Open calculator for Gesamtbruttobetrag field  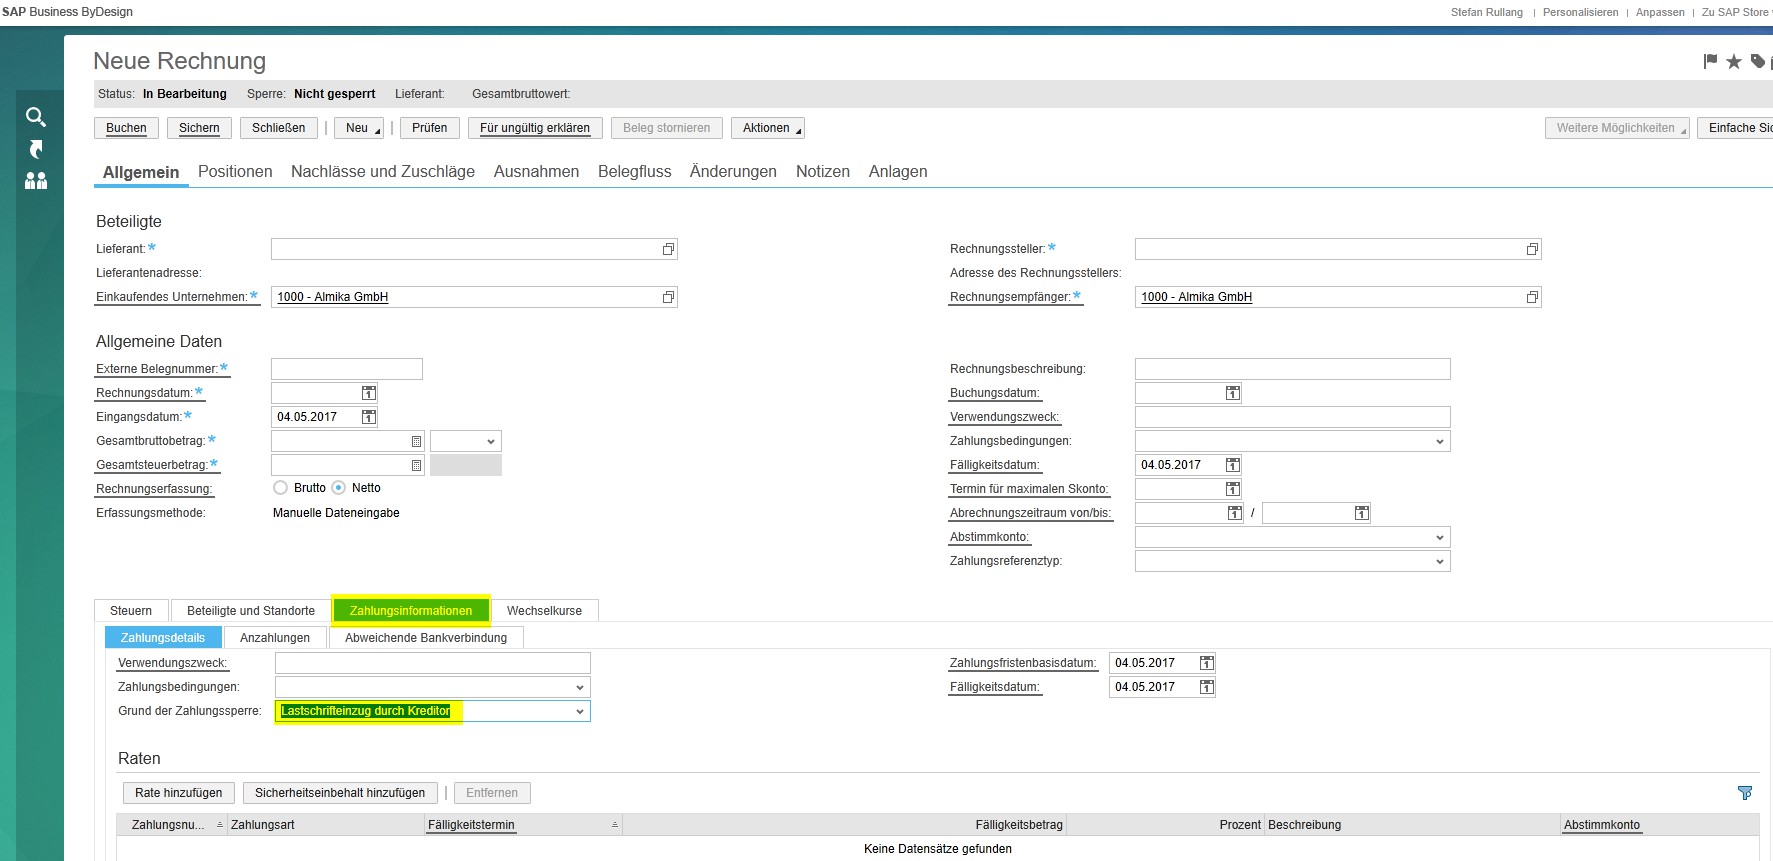pyautogui.click(x=416, y=441)
